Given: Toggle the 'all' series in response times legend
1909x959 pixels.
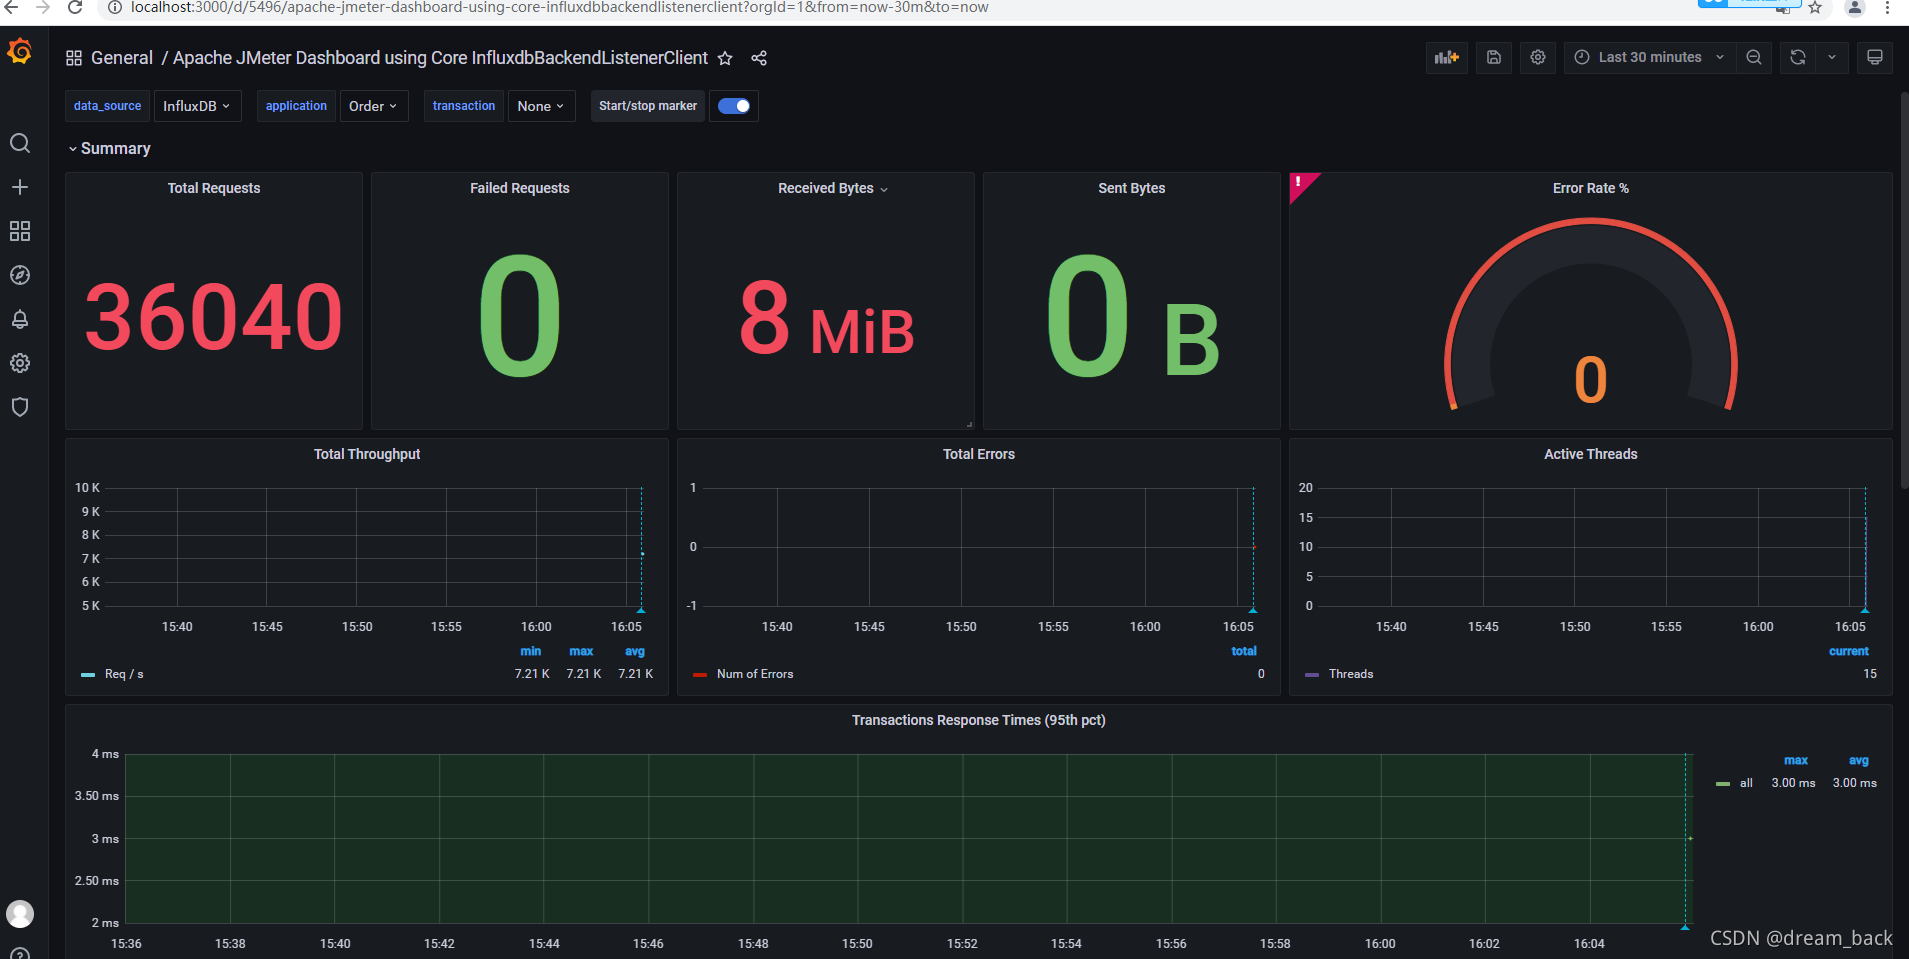Looking at the screenshot, I should (x=1746, y=783).
